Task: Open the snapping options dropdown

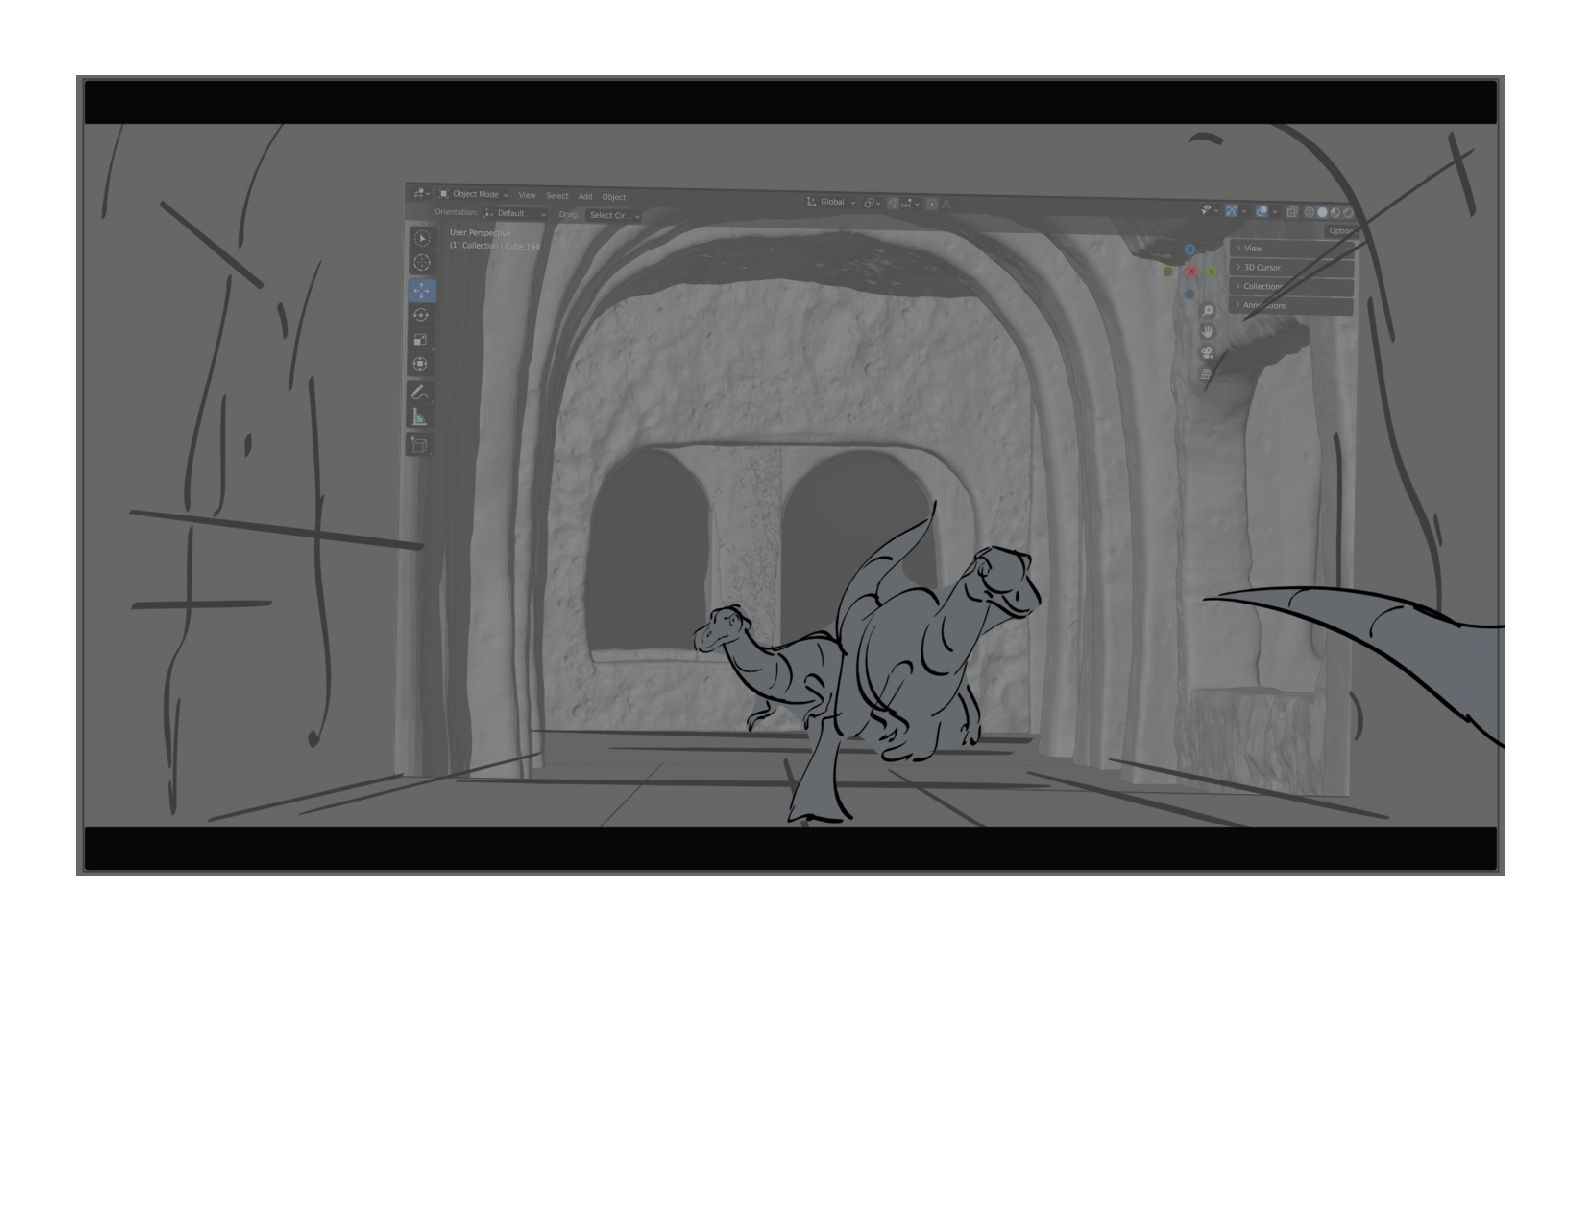Action: [x=910, y=204]
